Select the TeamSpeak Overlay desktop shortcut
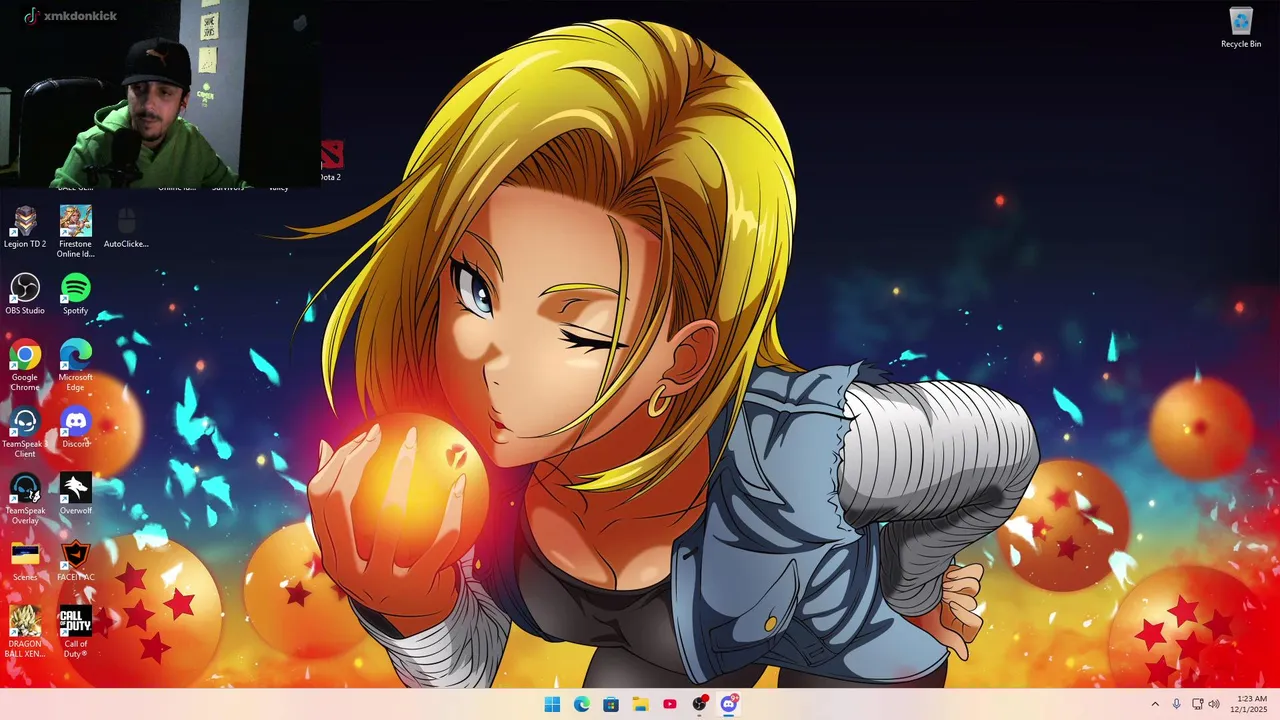This screenshot has height=720, width=1280. [x=25, y=500]
